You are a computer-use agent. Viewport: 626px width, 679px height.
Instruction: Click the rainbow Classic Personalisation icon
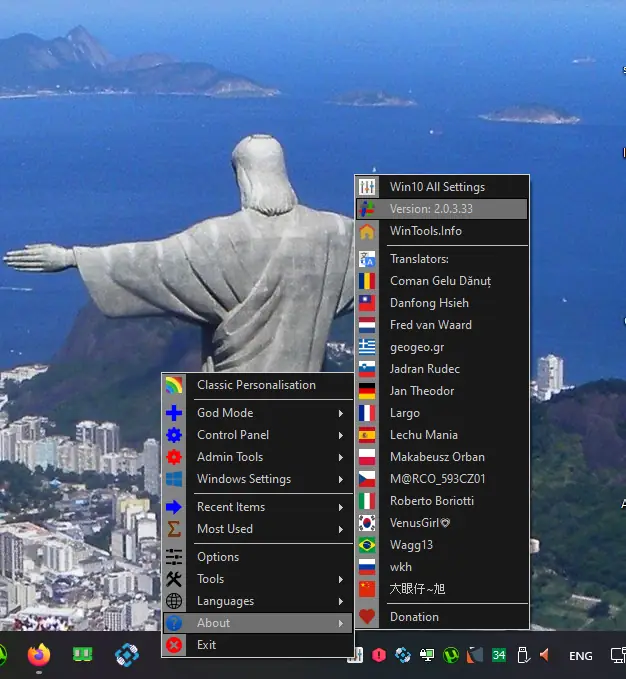click(174, 385)
